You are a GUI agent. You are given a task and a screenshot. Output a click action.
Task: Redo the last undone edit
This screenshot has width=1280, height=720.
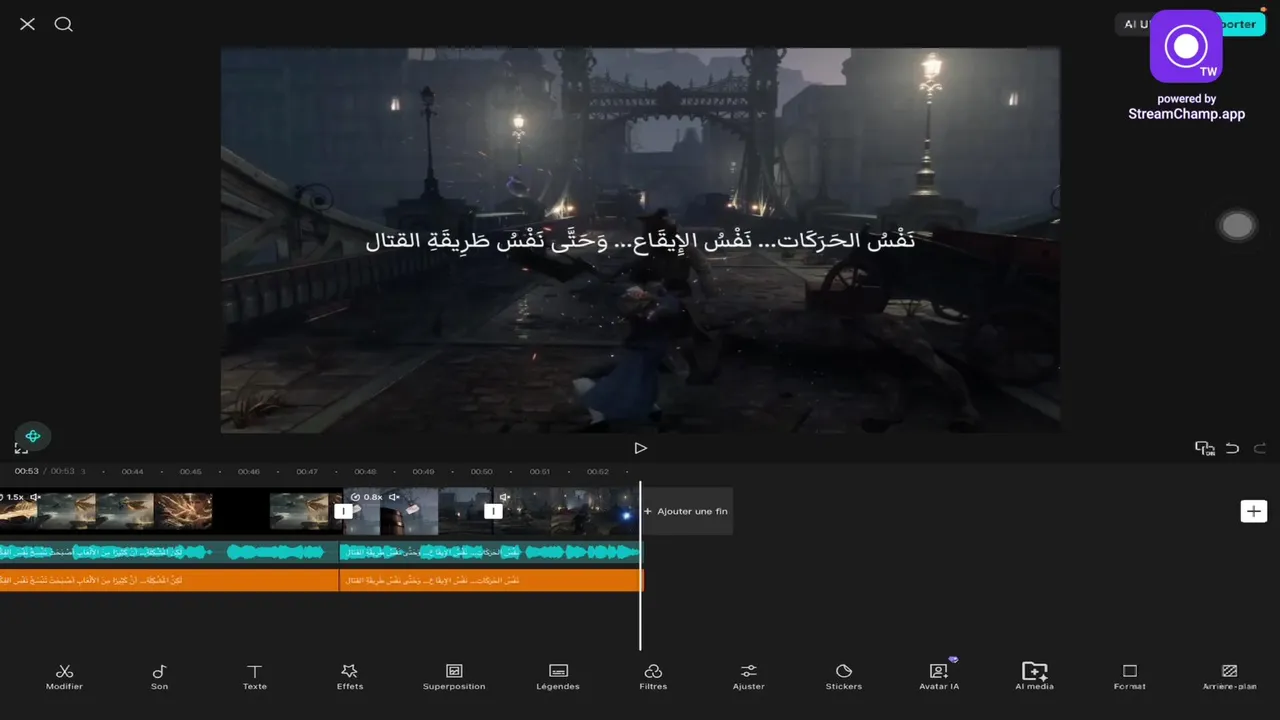click(x=1260, y=448)
